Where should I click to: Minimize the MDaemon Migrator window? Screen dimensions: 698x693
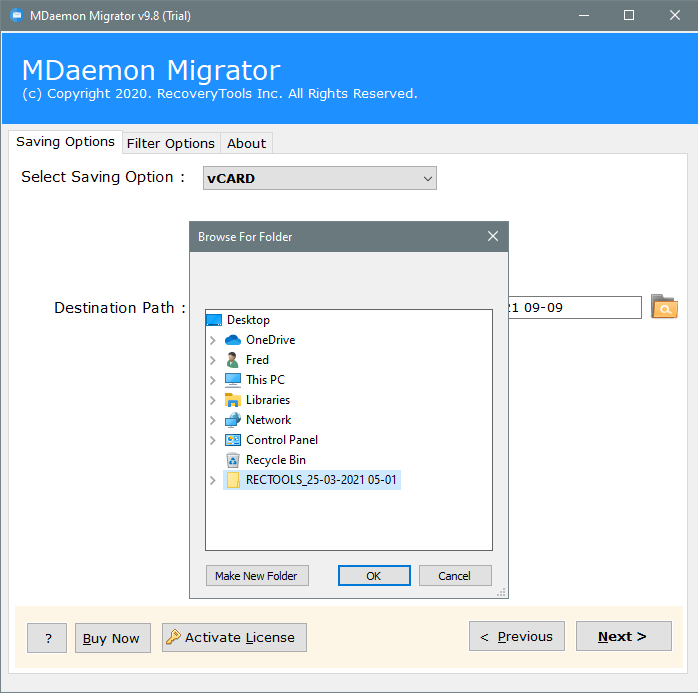click(584, 16)
